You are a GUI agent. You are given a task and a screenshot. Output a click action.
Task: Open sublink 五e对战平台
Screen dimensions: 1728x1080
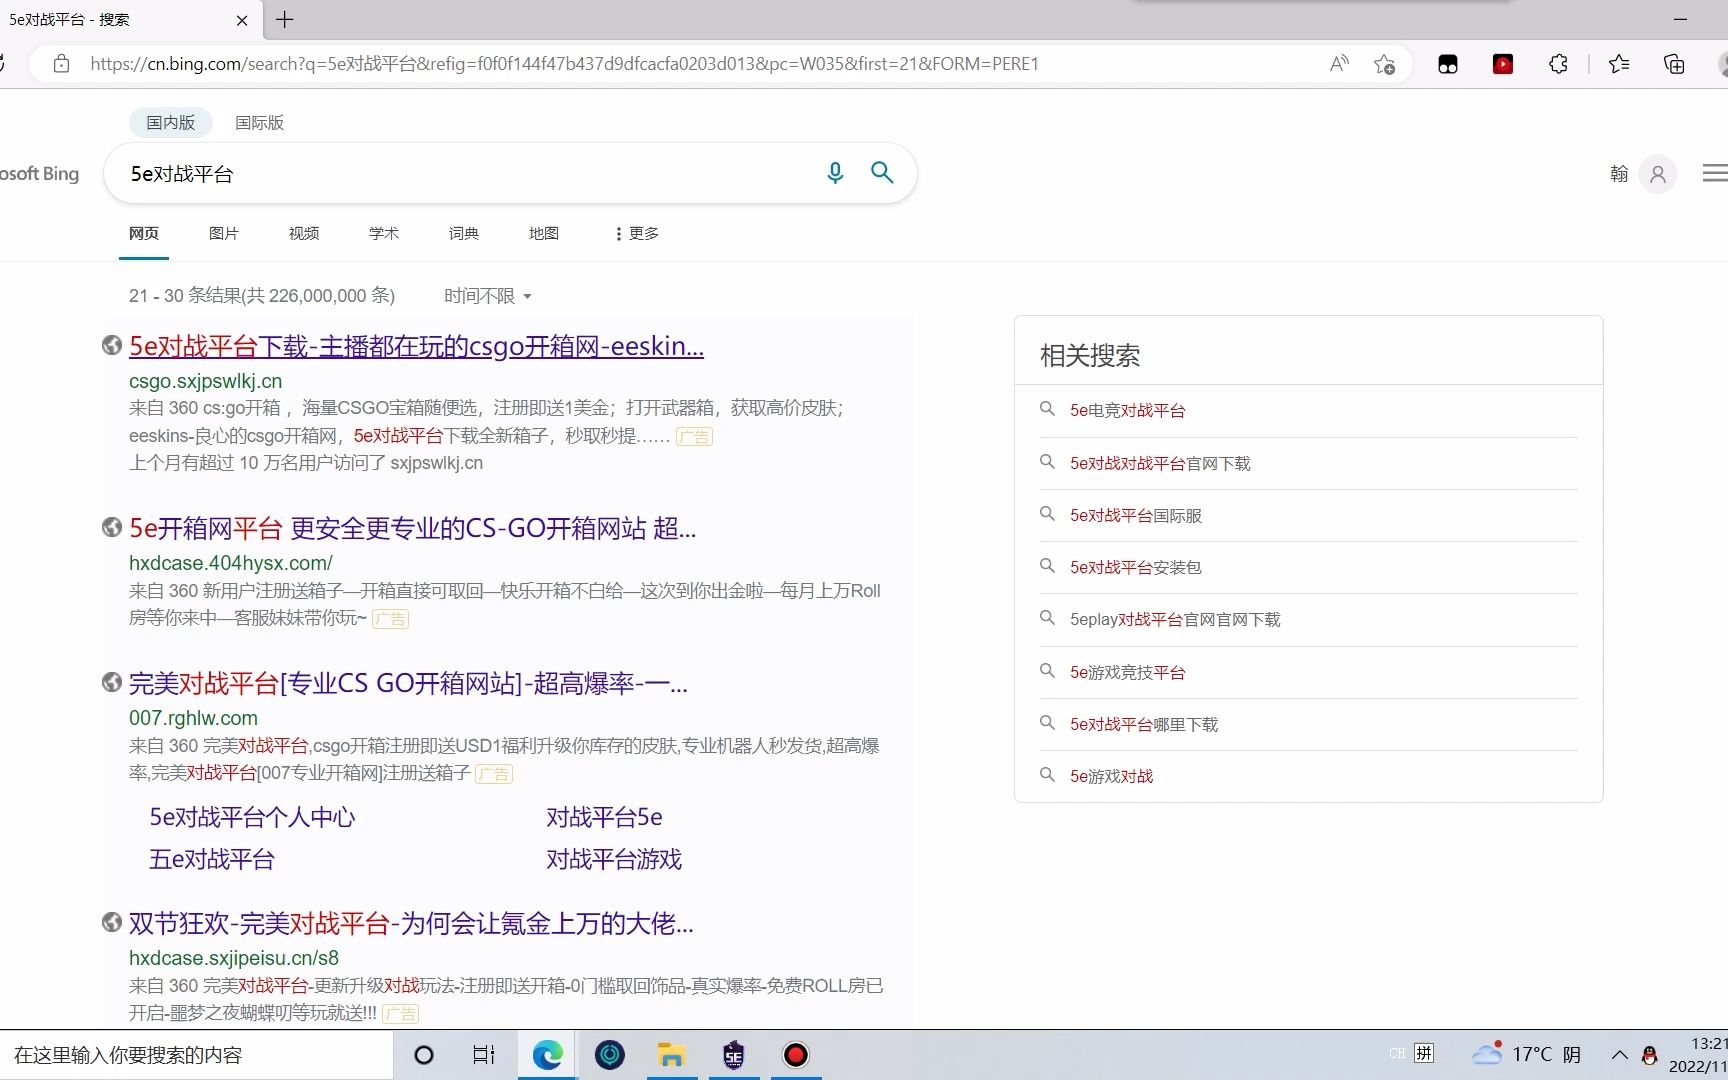[212, 859]
